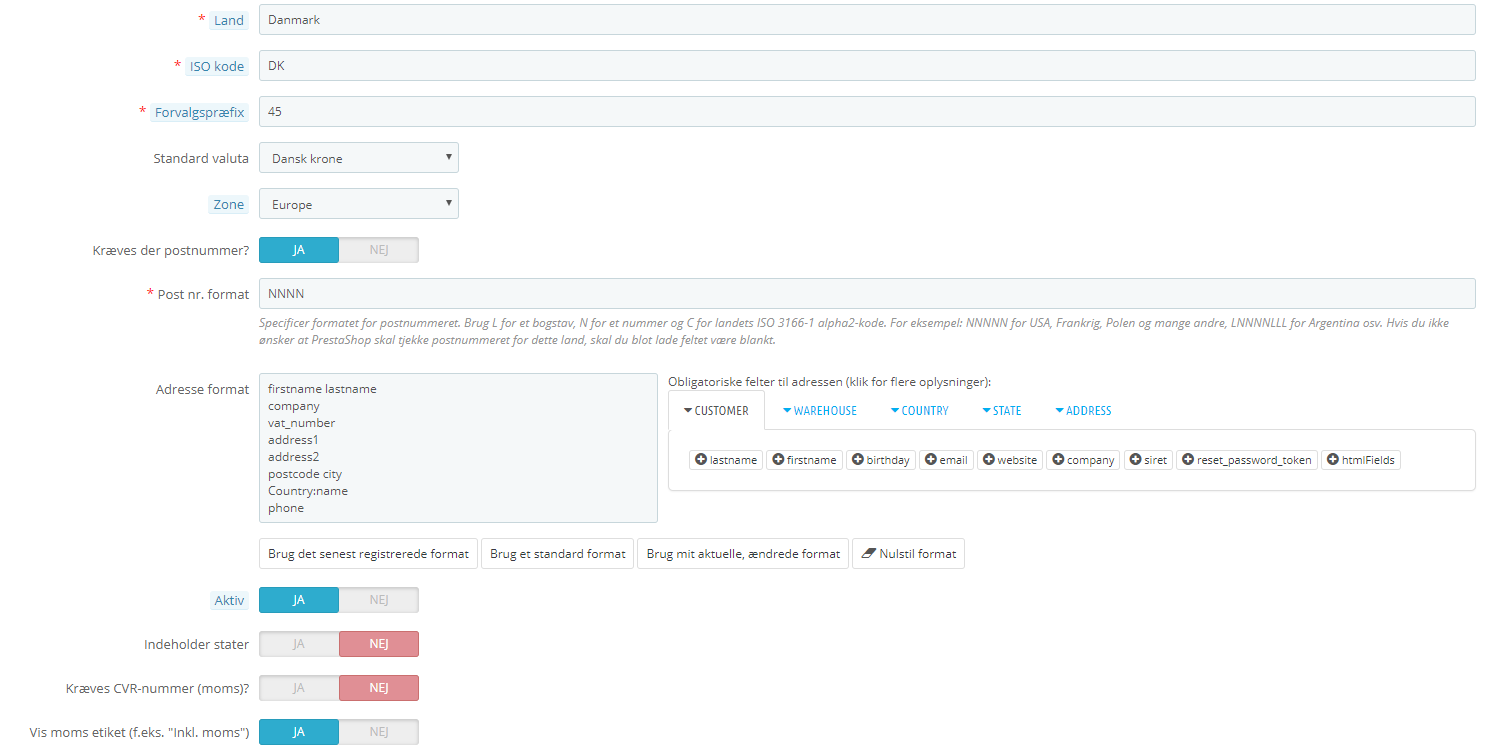Click the Land label

pos(229,20)
